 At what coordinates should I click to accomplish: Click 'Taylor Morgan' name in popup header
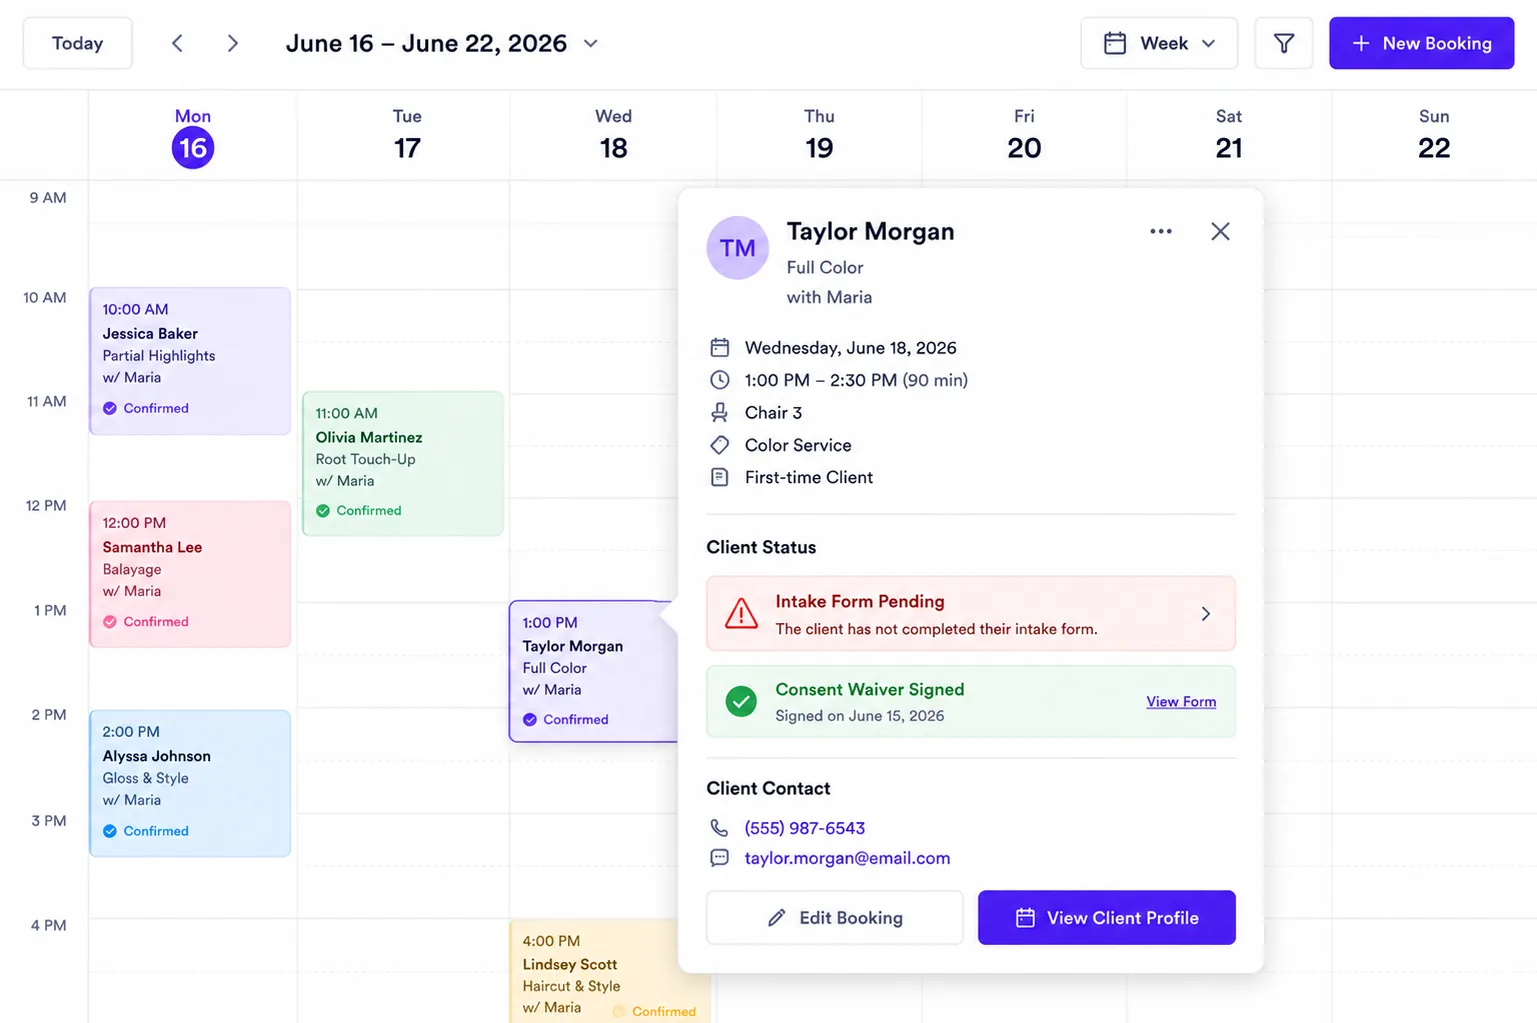pos(870,231)
